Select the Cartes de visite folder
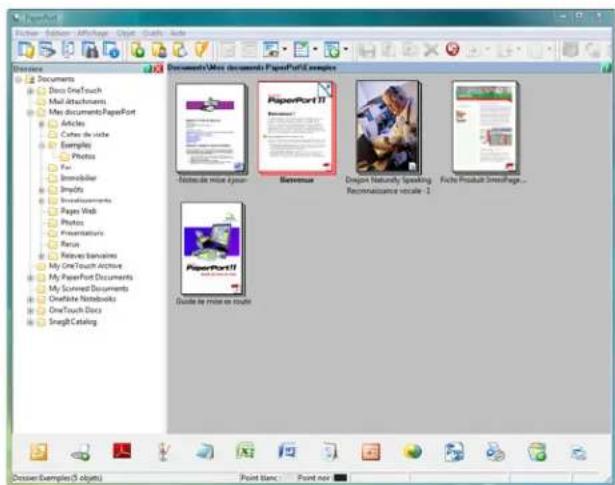This screenshot has width=615, height=485. [x=85, y=134]
